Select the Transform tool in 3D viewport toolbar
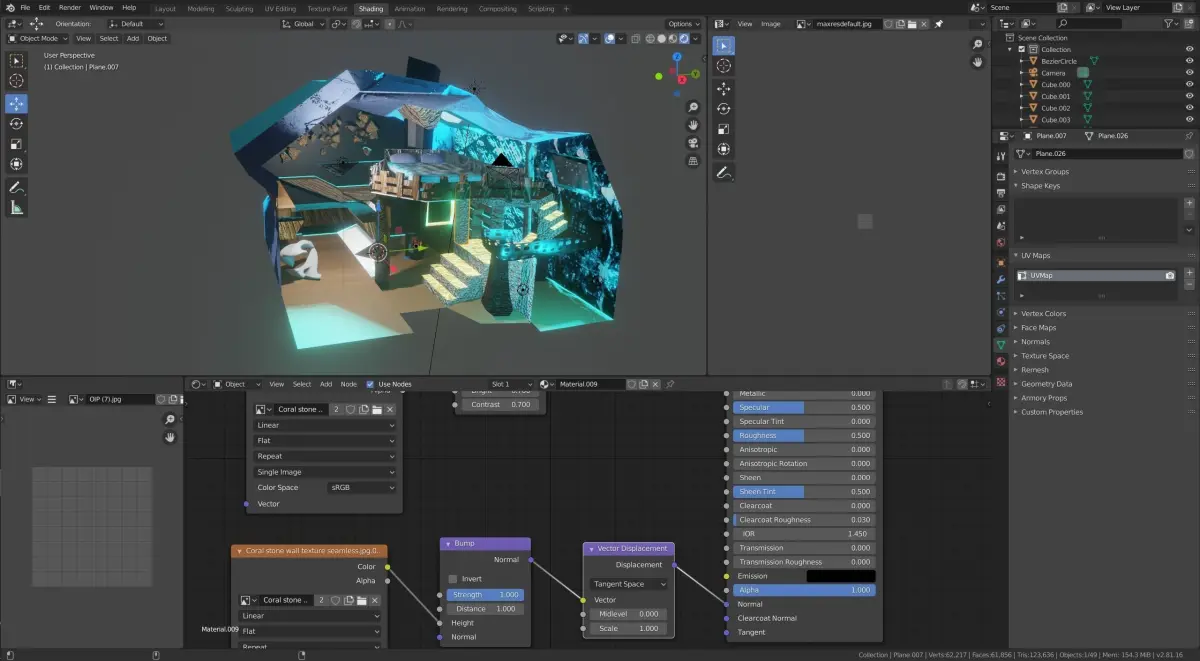Image resolution: width=1200 pixels, height=661 pixels. click(x=16, y=164)
